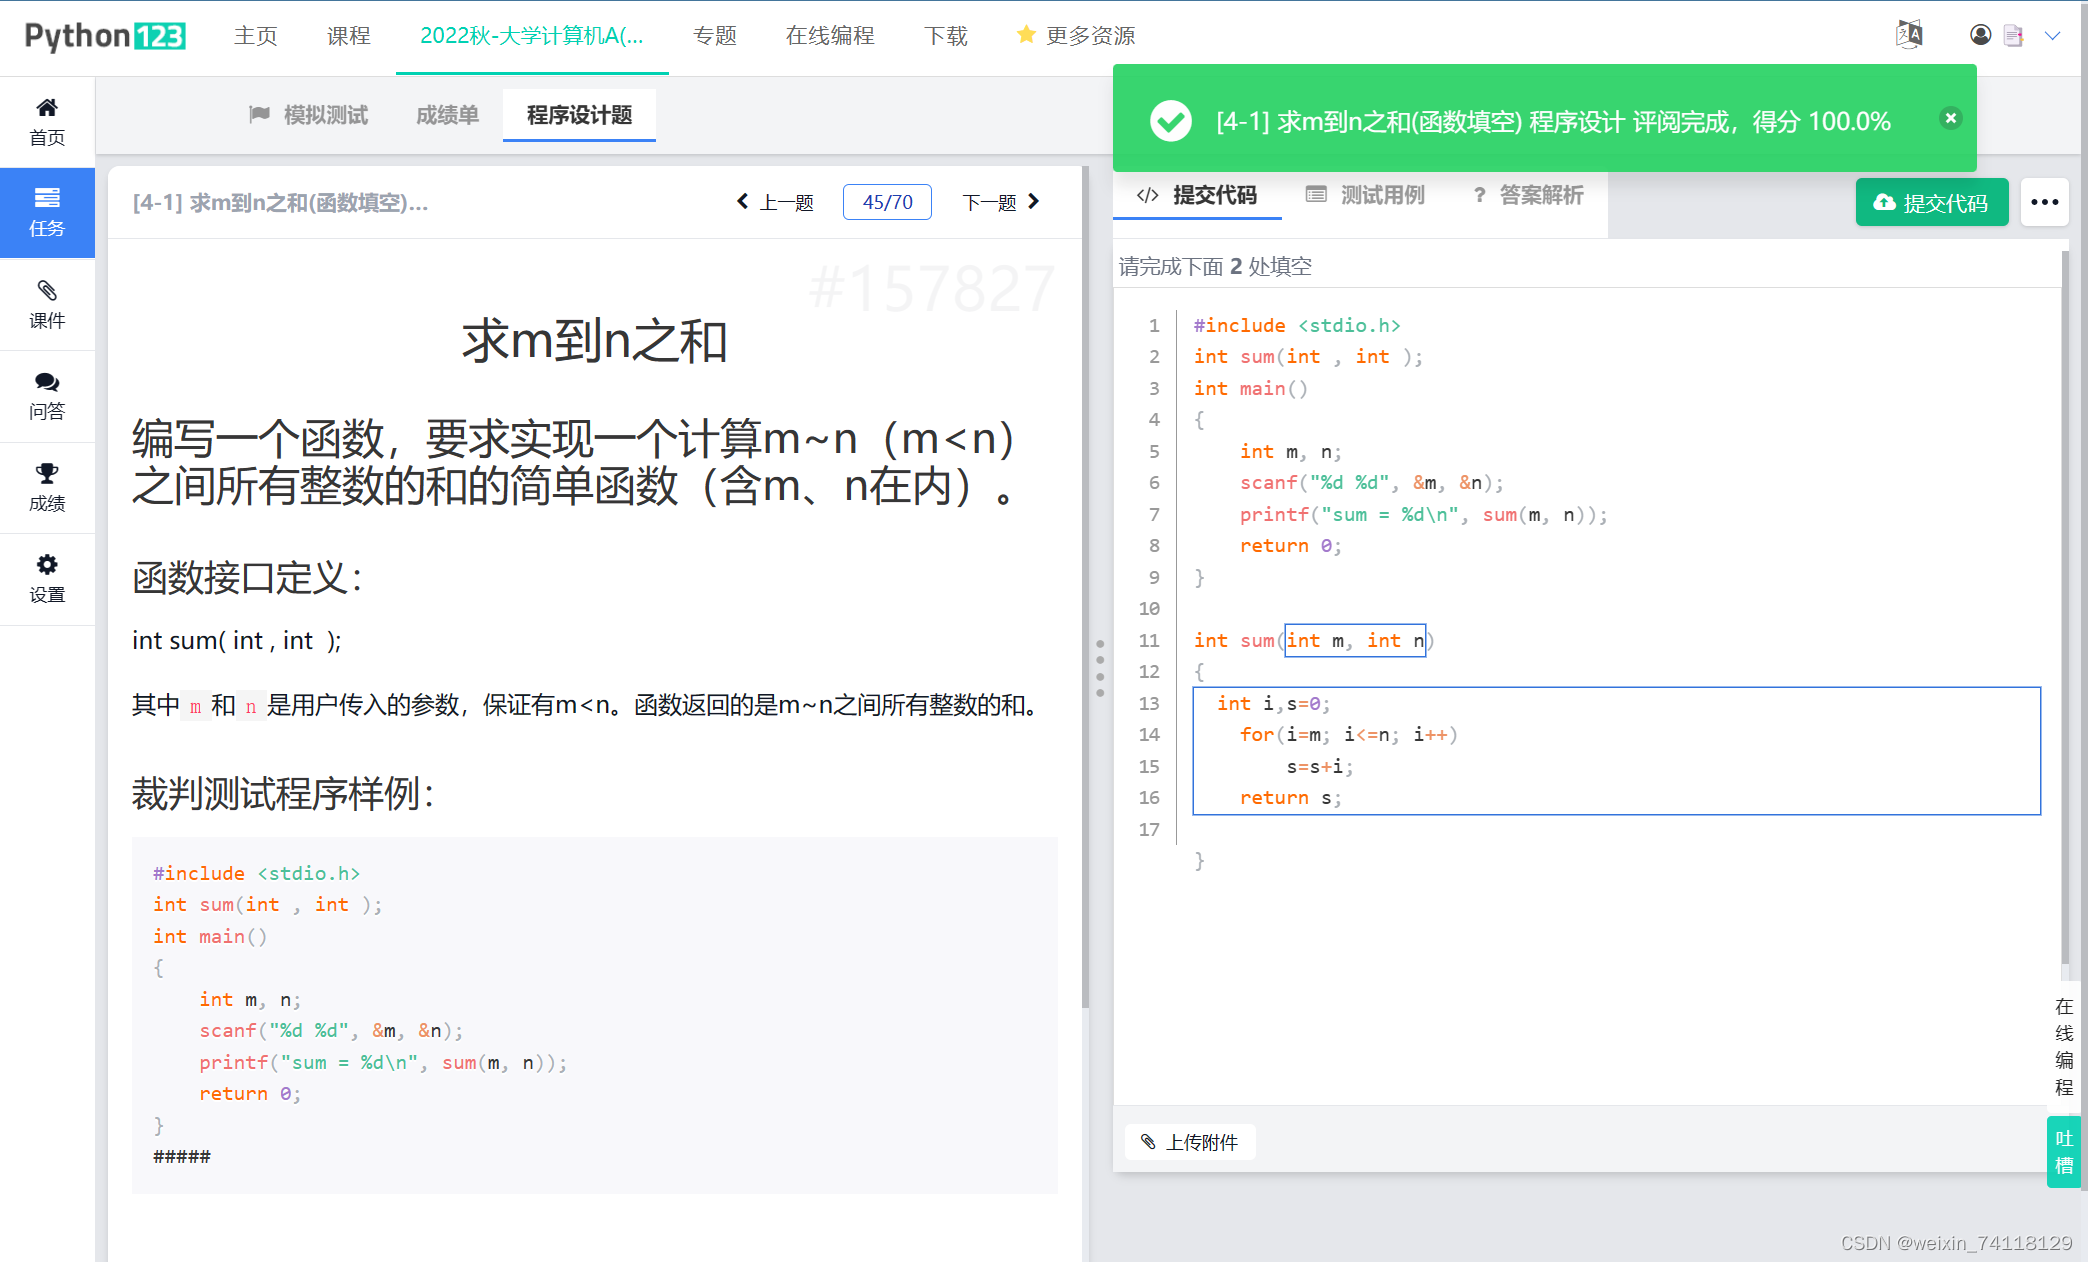Click the star icon next to 更多资源
Screen dimensions: 2088x1262
pos(1025,35)
